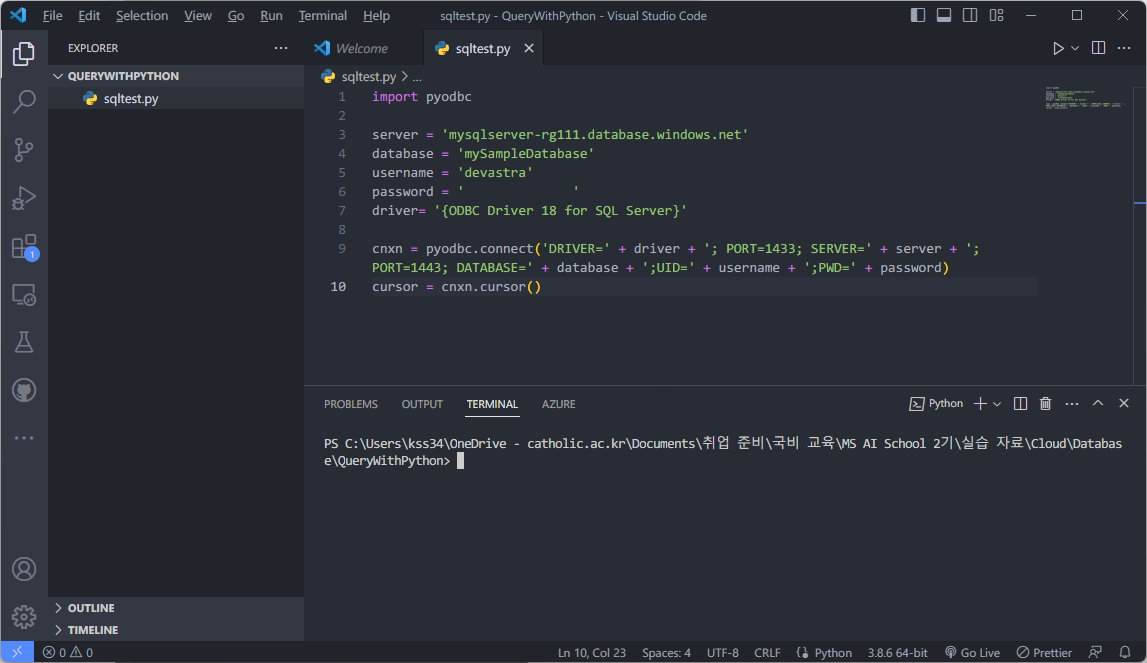
Task: Open the Accounts icon
Action: coord(24,569)
